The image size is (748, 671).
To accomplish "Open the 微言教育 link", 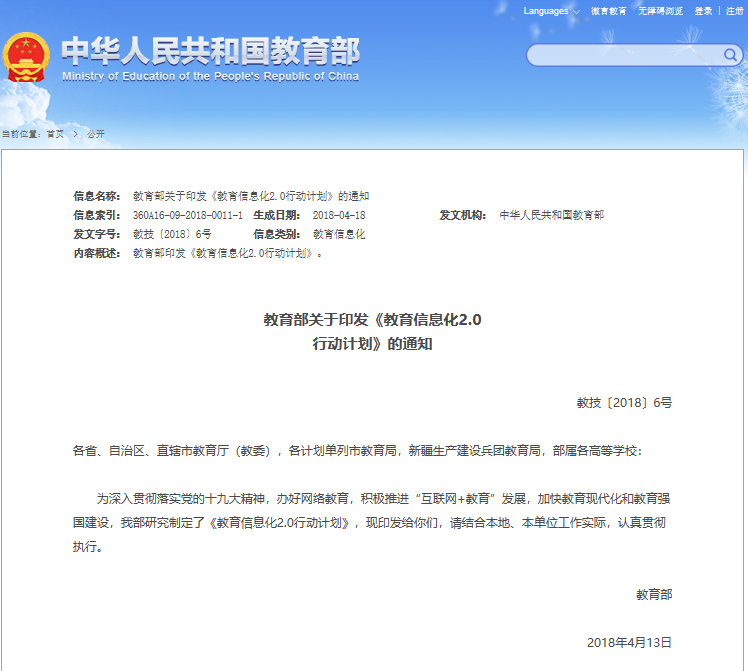I will pos(608,11).
